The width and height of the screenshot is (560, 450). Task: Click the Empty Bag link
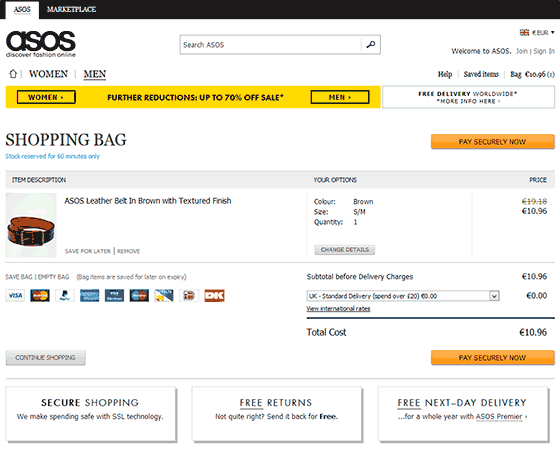54,277
